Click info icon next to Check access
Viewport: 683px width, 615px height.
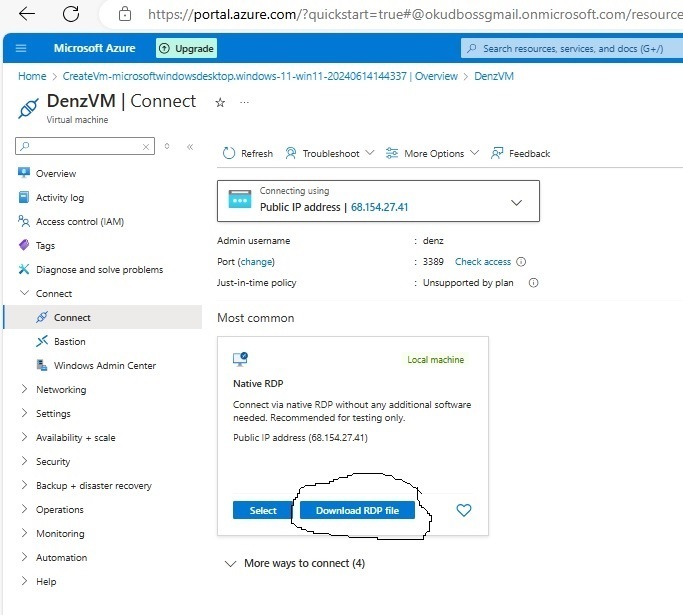521,262
